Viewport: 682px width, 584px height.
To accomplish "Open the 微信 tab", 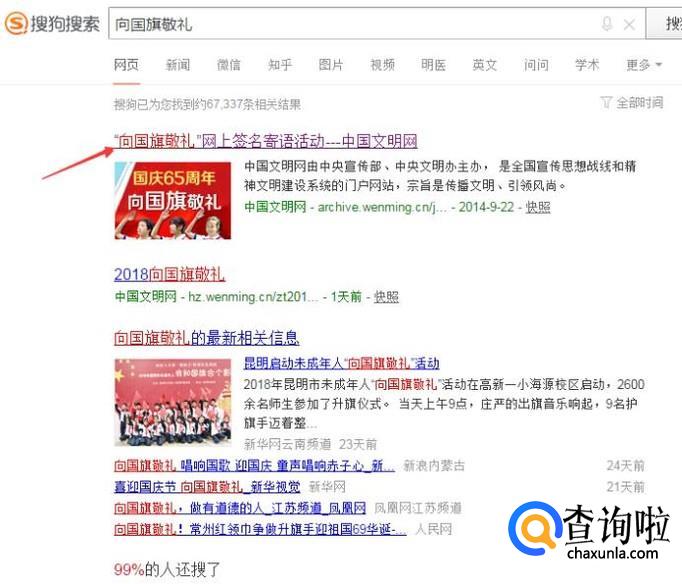I will point(229,65).
